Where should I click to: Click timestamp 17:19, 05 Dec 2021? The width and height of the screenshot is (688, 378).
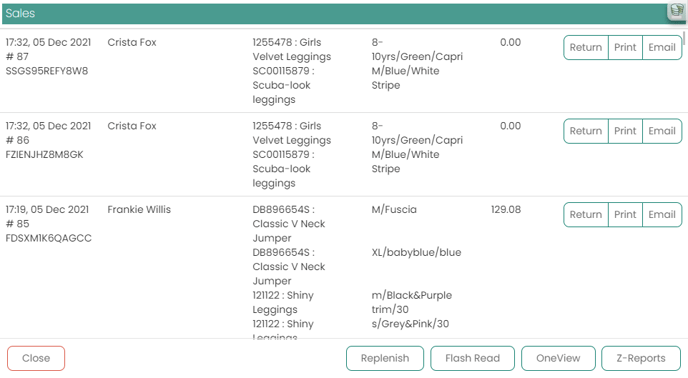pos(47,209)
